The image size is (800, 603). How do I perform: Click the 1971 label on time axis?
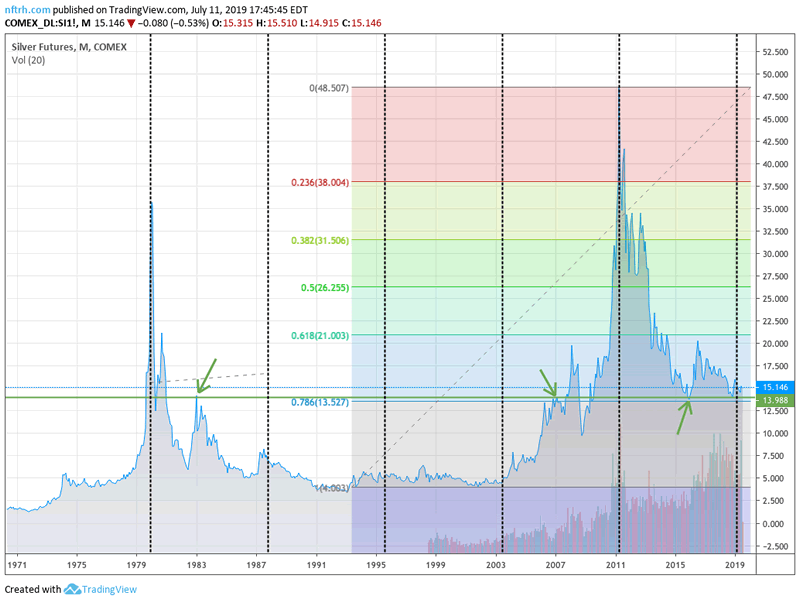(16, 565)
